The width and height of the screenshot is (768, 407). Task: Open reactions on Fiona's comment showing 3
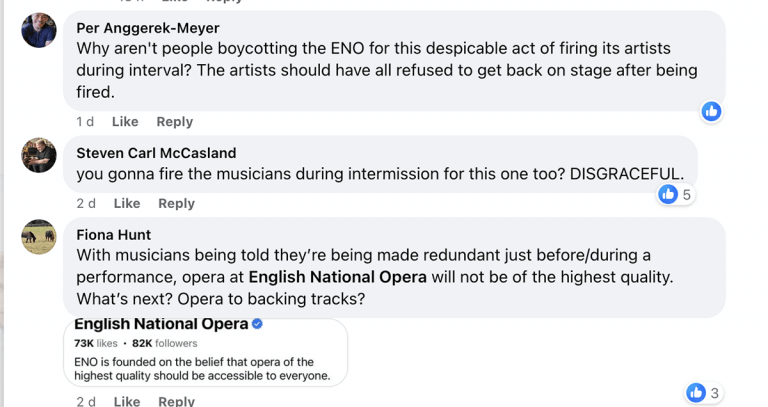point(703,393)
